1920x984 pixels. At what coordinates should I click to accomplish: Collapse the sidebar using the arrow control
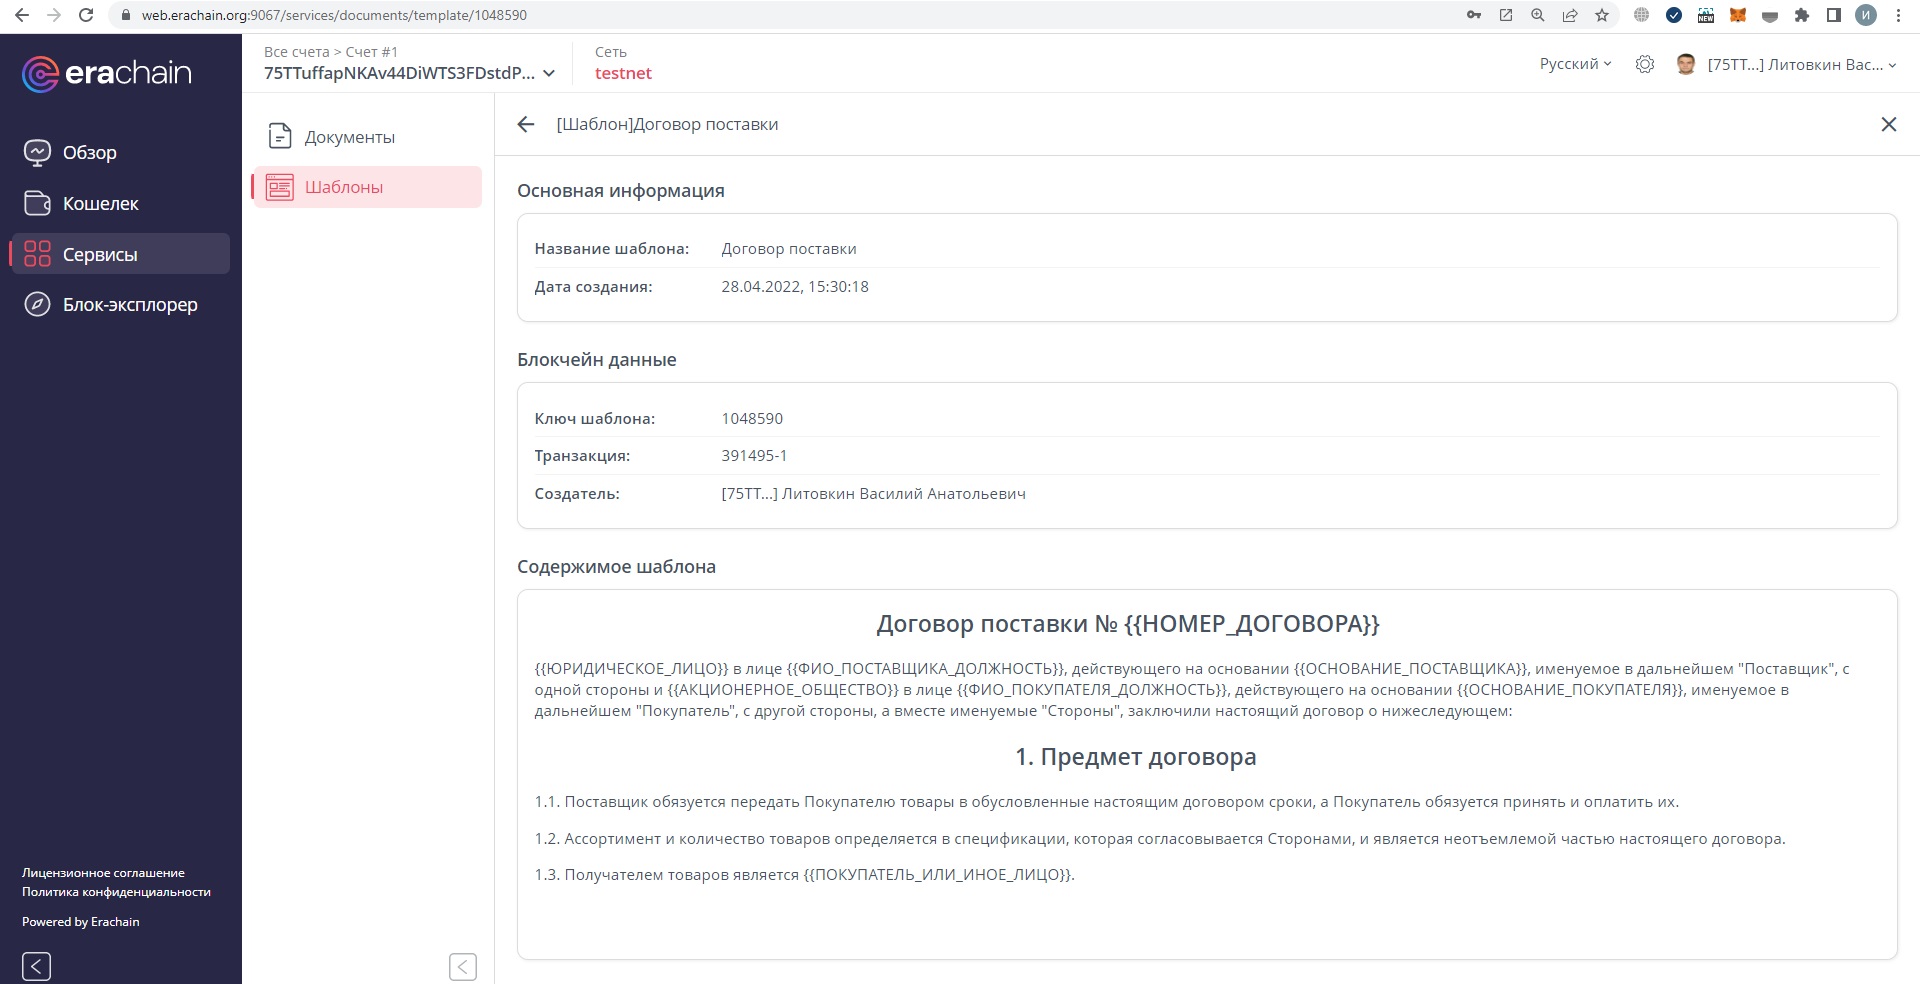click(36, 966)
